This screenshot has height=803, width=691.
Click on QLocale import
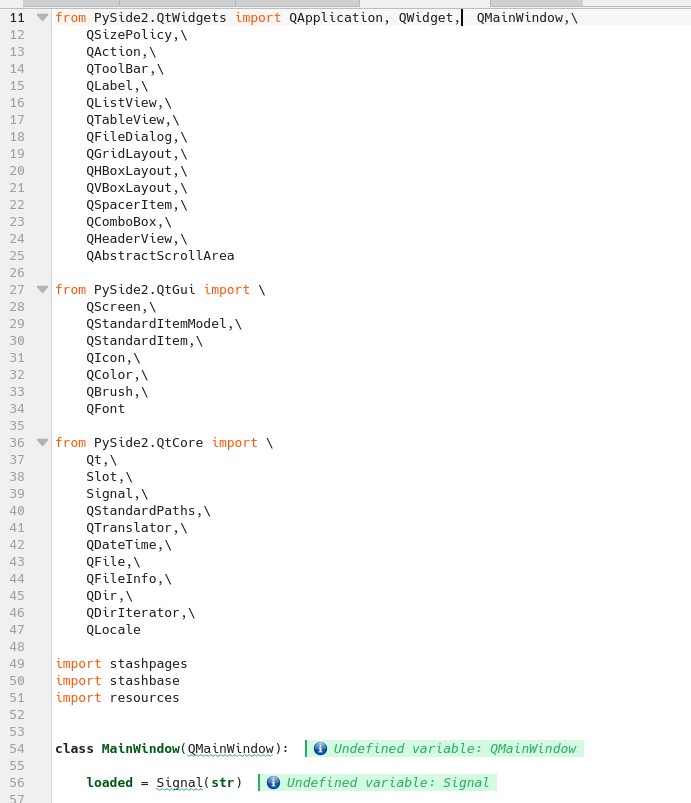pyautogui.click(x=114, y=629)
